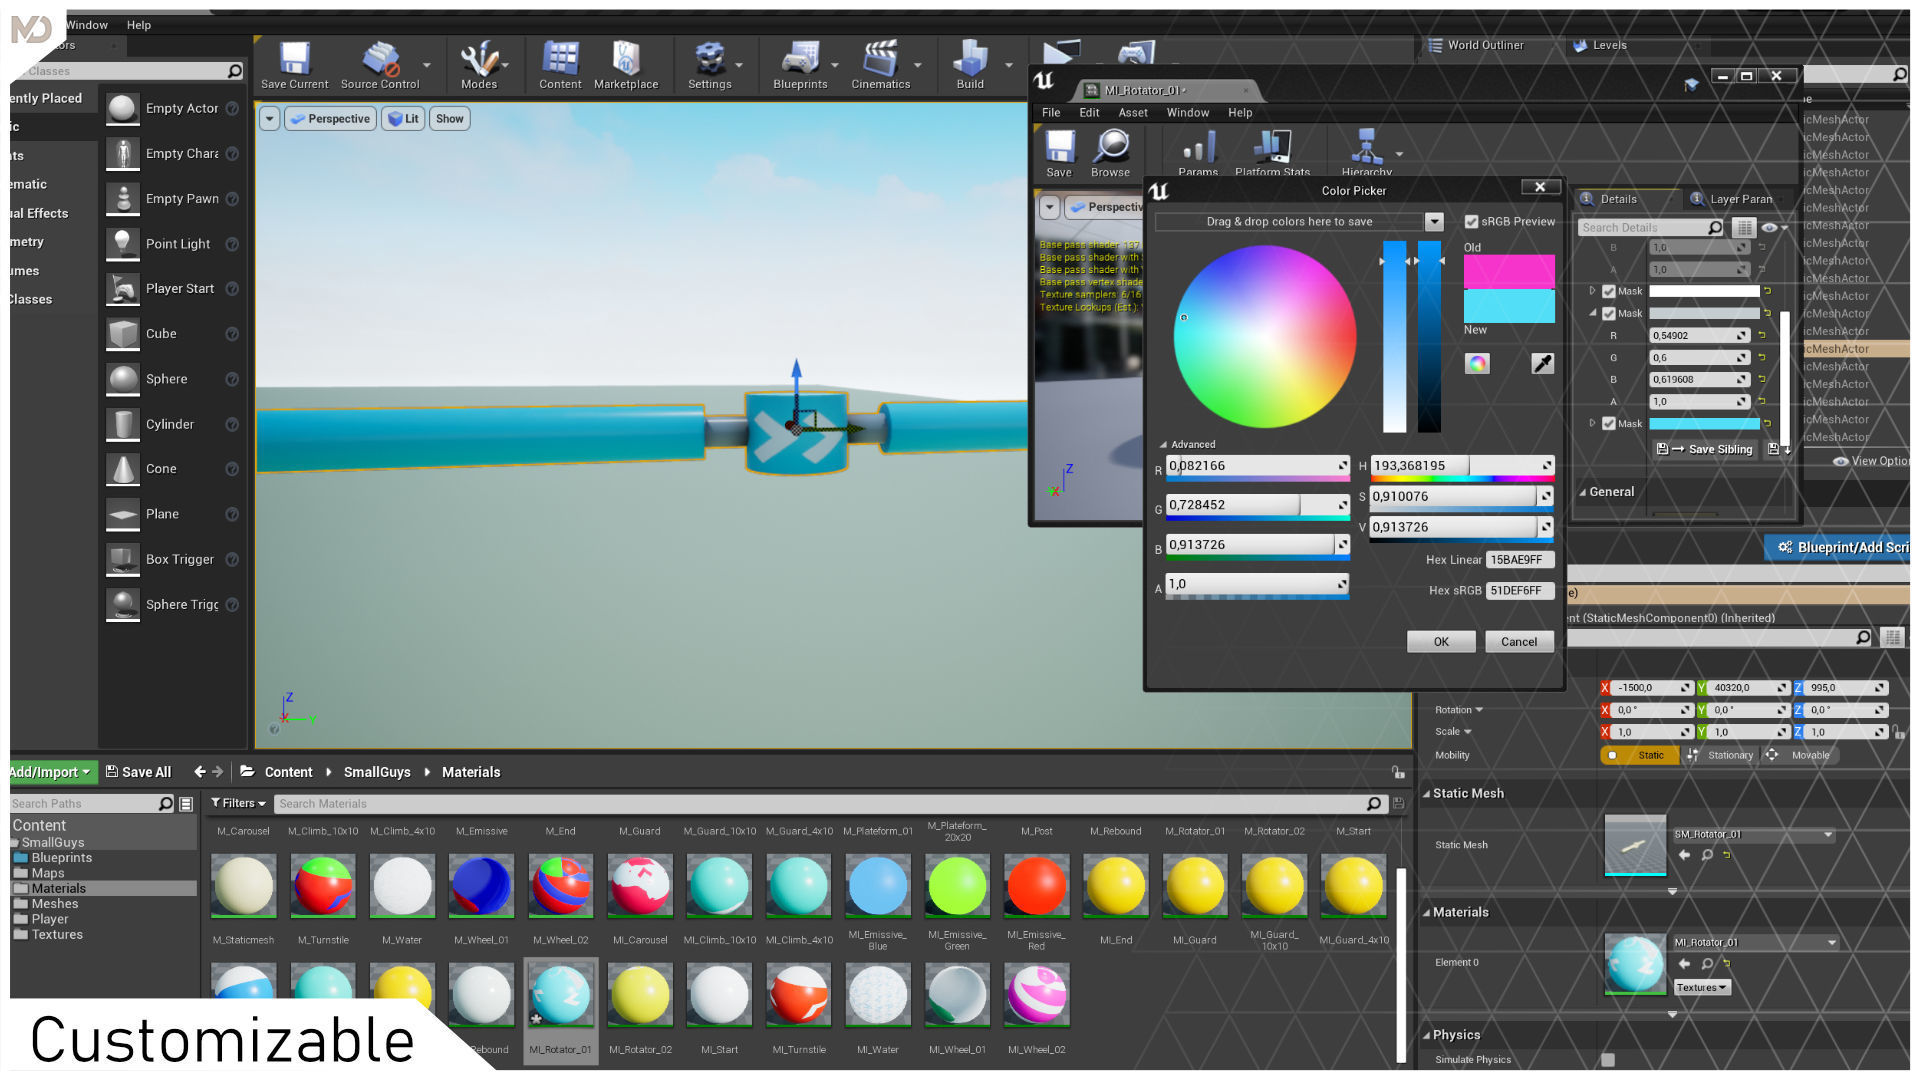Screen dimensions: 1920x1080
Task: Click the Build toolbar icon
Action: [x=969, y=62]
